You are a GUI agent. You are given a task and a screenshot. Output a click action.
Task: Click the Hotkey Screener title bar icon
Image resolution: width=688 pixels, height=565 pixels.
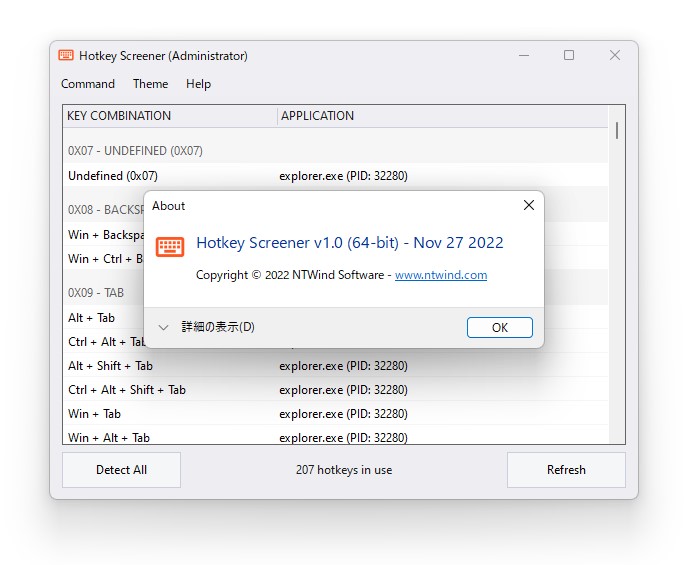pos(66,55)
